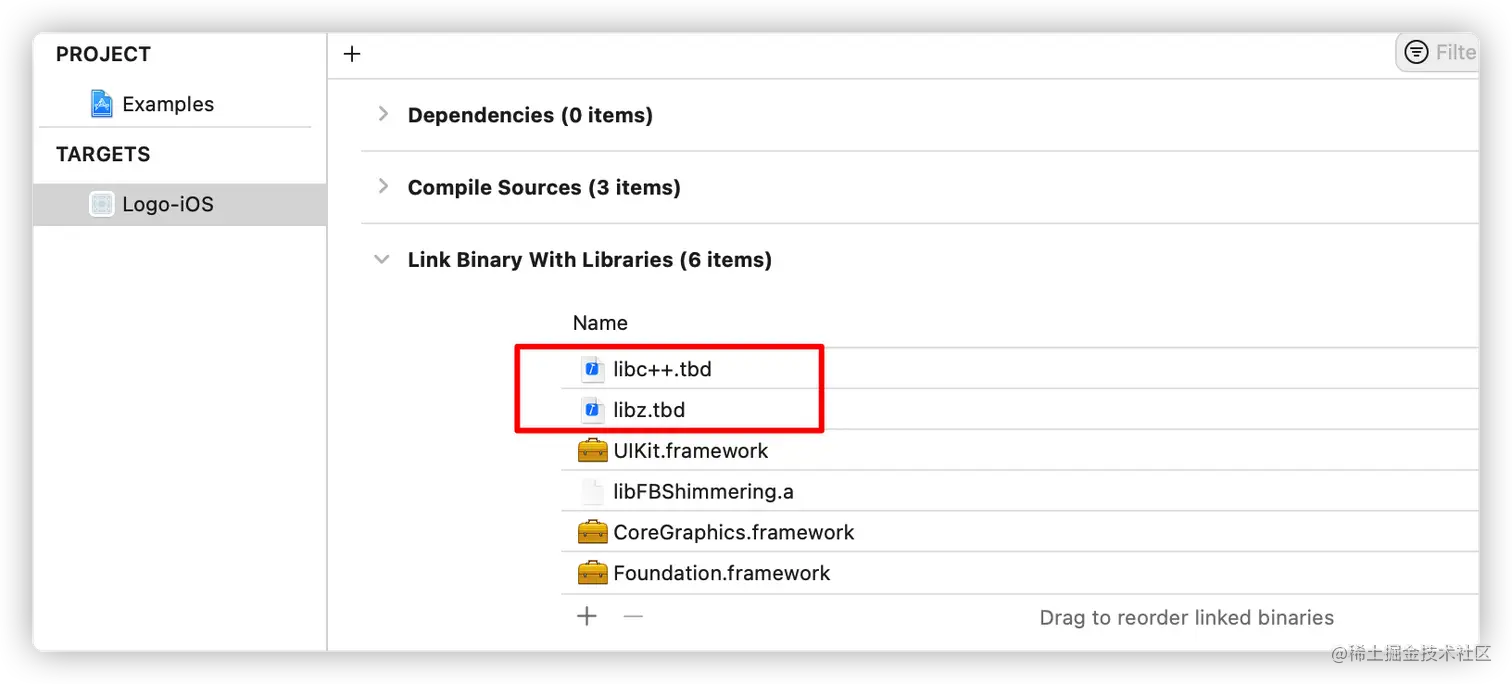Click the Foundation.framework toolbox icon
Viewport: 1512px width, 684px height.
pos(593,573)
